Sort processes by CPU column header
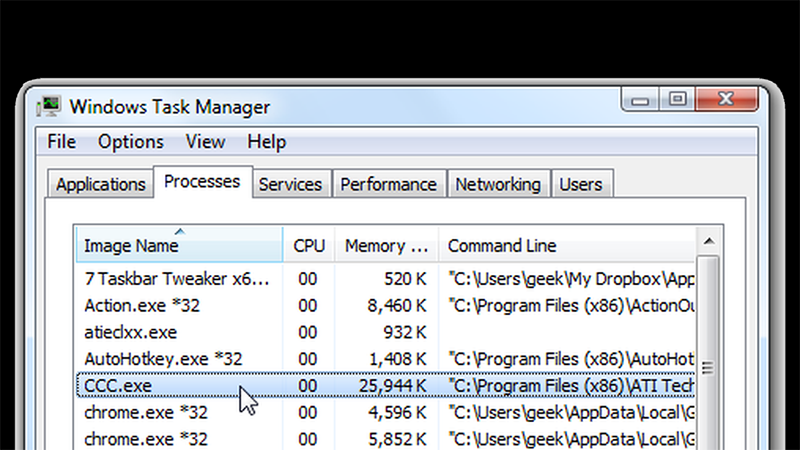The height and width of the screenshot is (450, 800). click(x=309, y=246)
